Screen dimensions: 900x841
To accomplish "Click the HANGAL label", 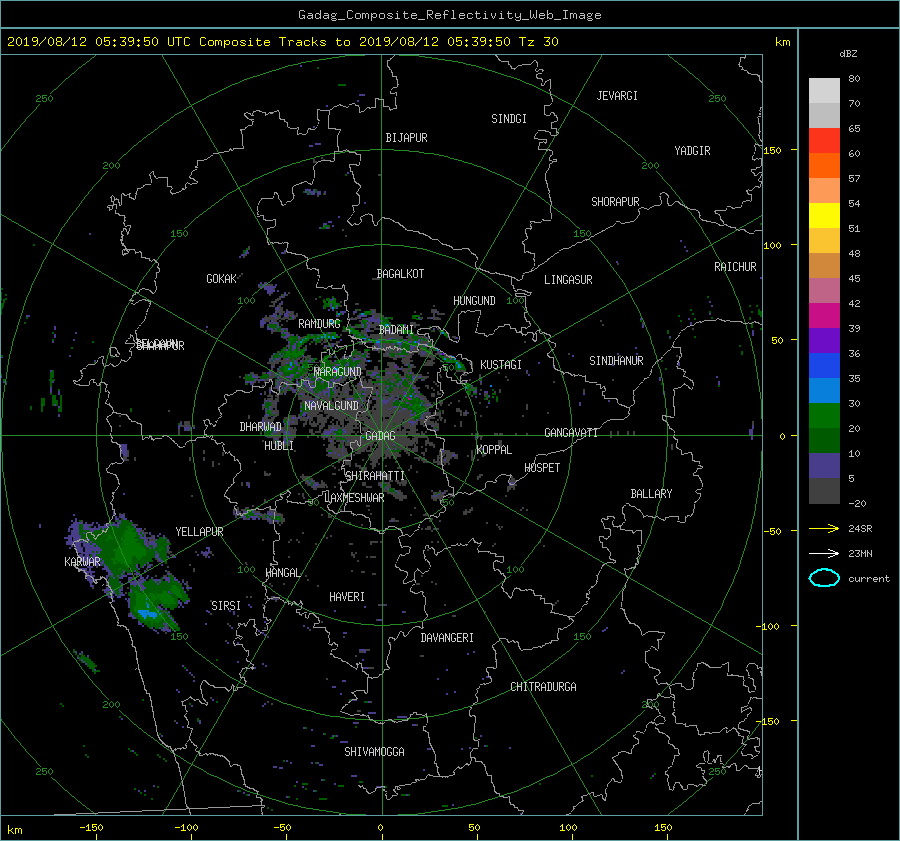I will pos(283,573).
